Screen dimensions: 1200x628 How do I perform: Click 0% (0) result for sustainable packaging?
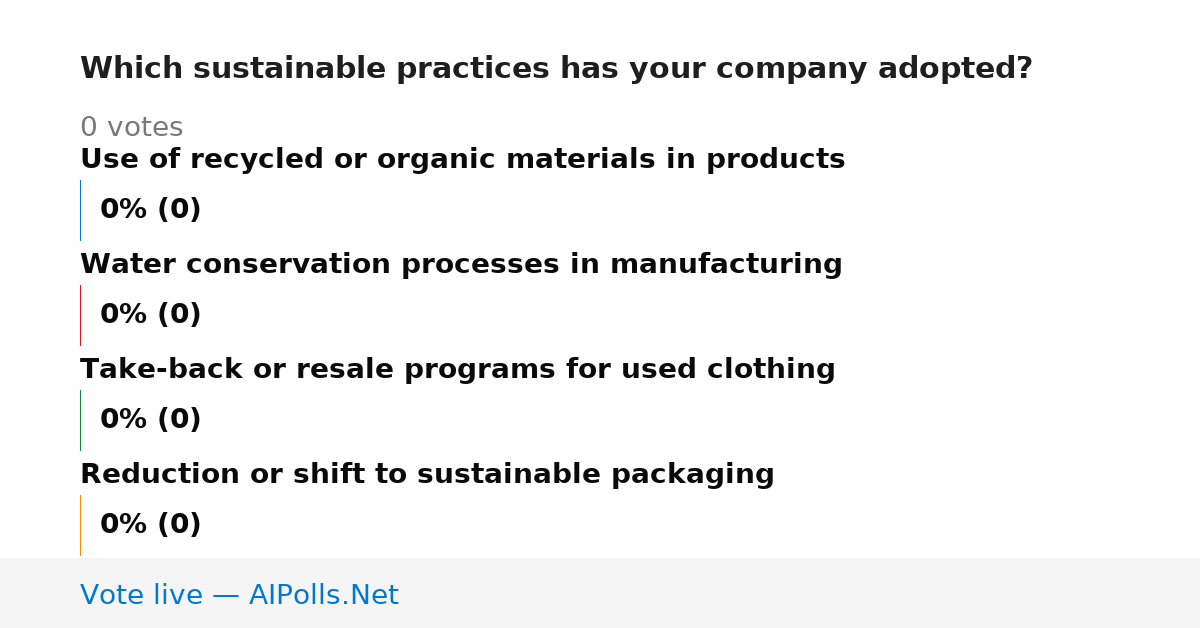[150, 525]
